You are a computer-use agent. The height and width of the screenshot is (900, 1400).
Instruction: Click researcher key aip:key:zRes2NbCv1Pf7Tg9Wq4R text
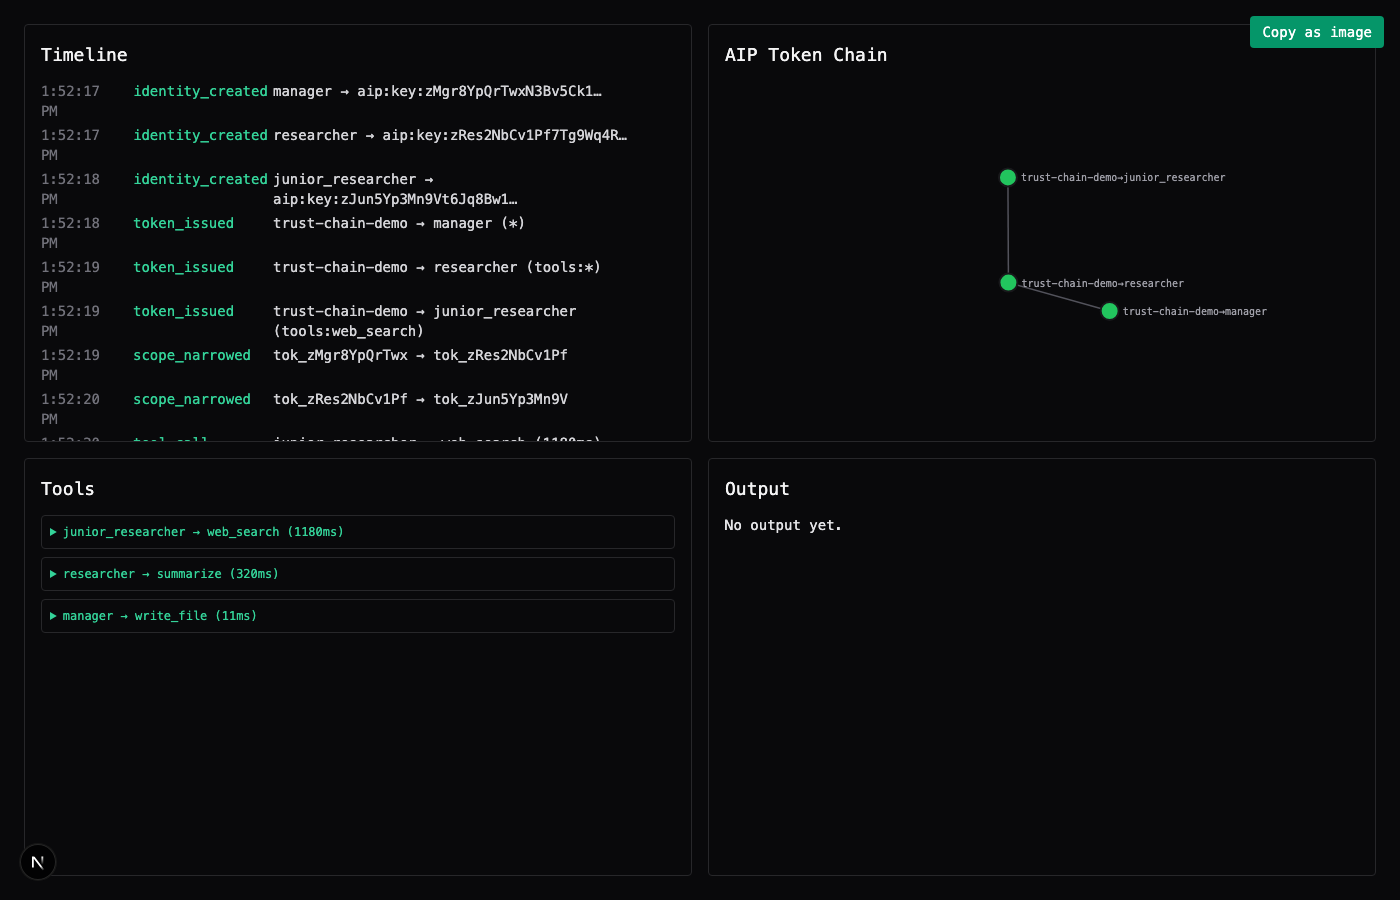point(505,135)
